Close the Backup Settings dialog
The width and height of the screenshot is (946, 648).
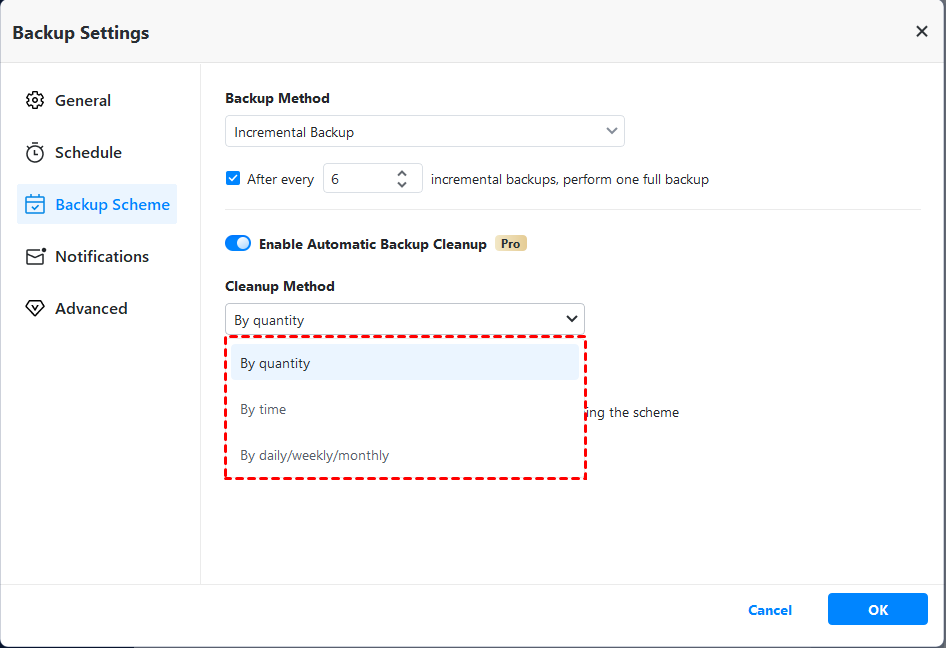[921, 32]
